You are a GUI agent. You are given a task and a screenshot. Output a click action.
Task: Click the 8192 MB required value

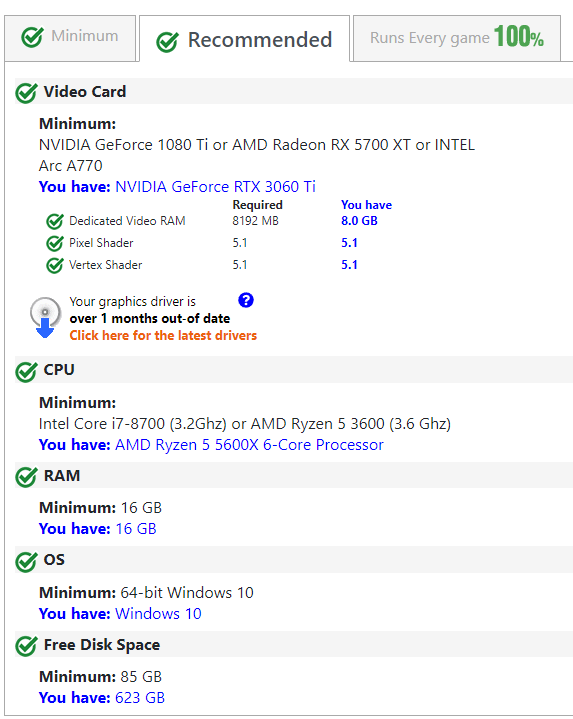coord(255,221)
